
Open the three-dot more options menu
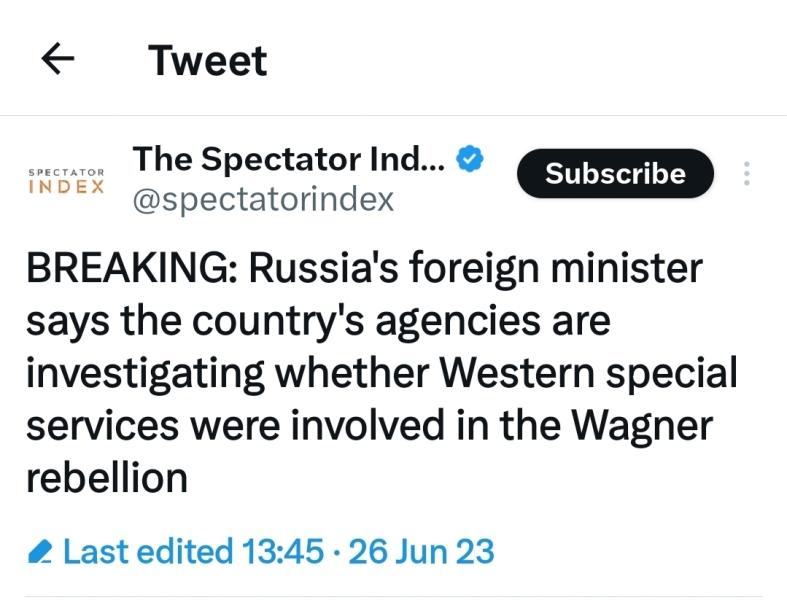click(747, 174)
